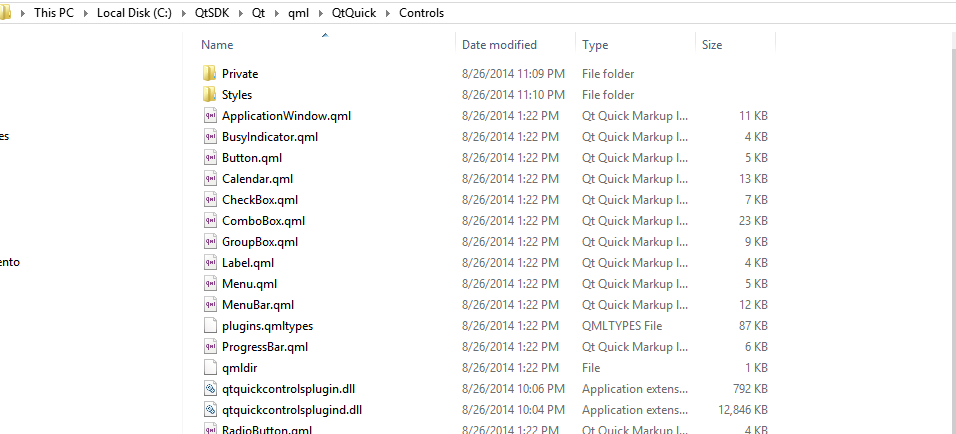Viewport: 956px width, 434px height.
Task: Select the Calendar.qml file
Action: [x=257, y=179]
